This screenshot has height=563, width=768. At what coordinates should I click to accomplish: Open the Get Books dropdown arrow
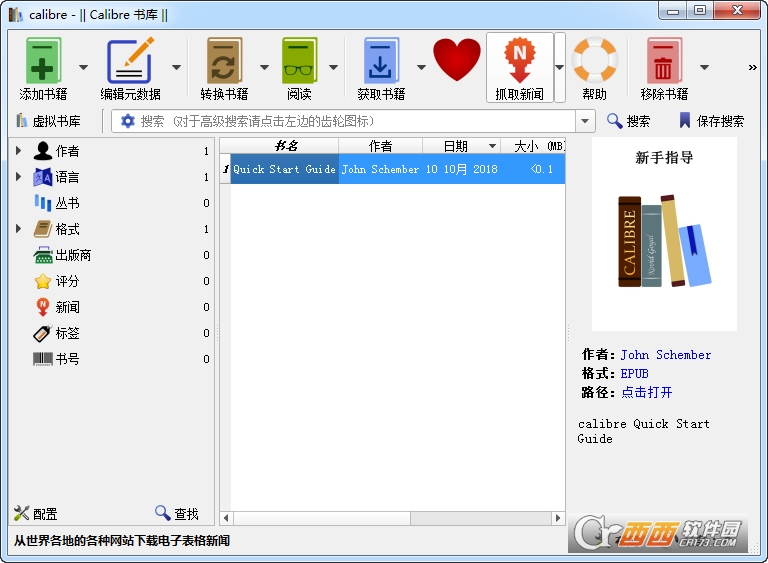click(421, 67)
